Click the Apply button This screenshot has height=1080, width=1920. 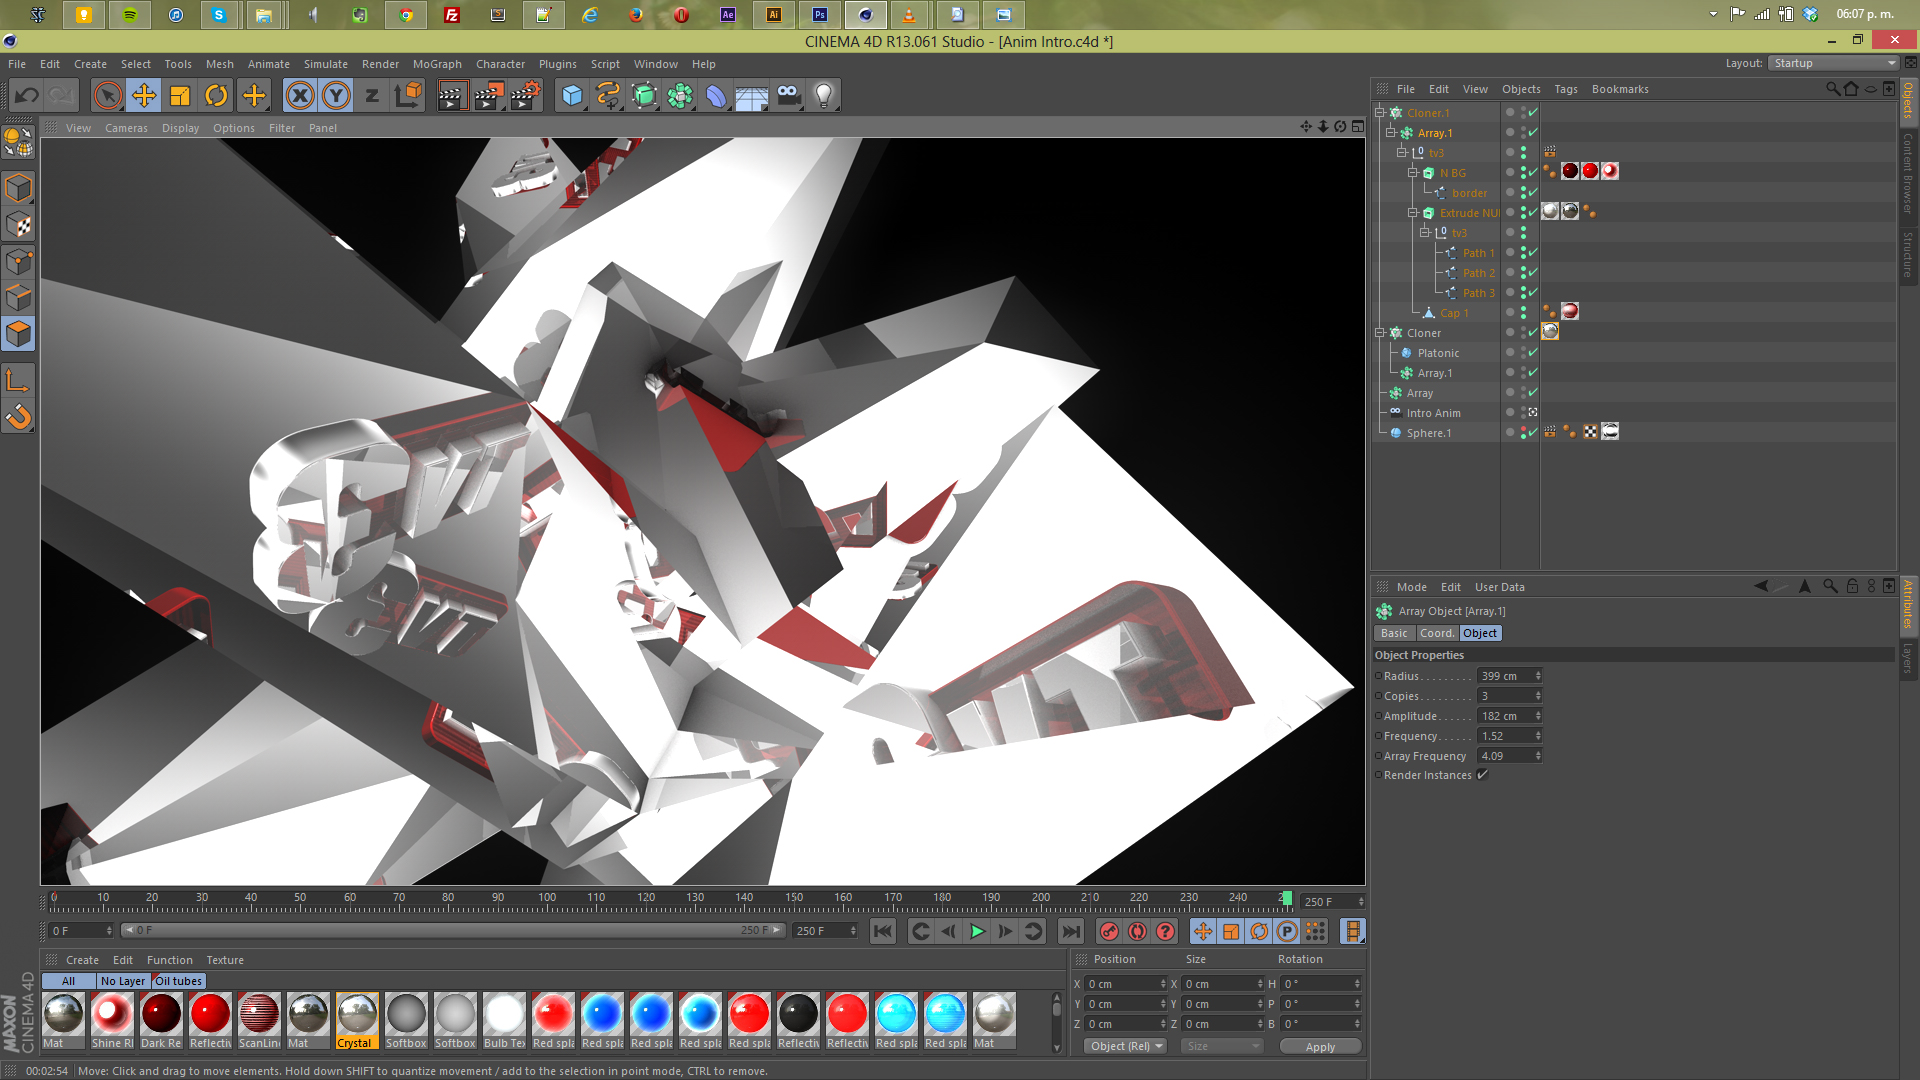(1320, 1047)
